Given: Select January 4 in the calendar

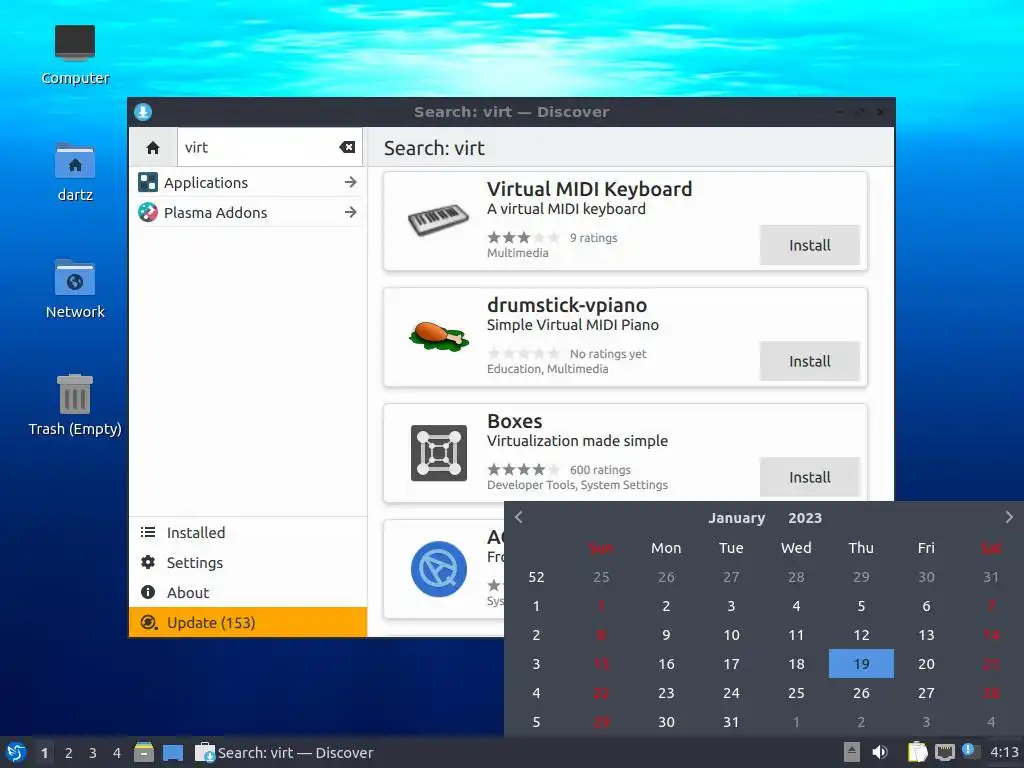Looking at the screenshot, I should [796, 606].
